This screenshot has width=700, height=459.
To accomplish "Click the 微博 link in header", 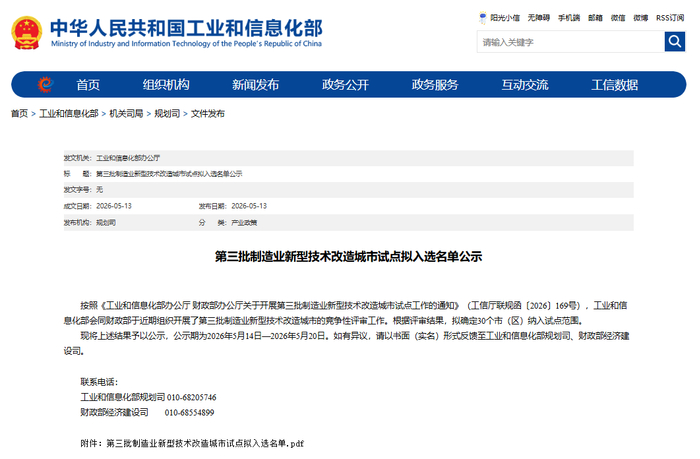I will click(641, 18).
